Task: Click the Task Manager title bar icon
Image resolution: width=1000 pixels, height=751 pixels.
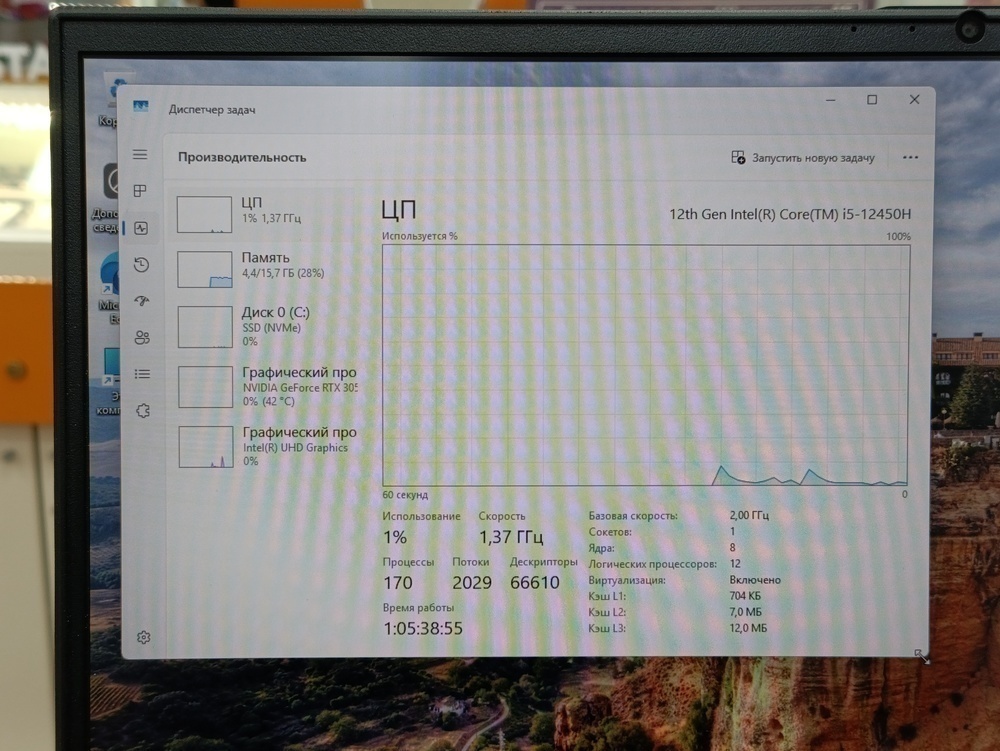Action: point(141,106)
